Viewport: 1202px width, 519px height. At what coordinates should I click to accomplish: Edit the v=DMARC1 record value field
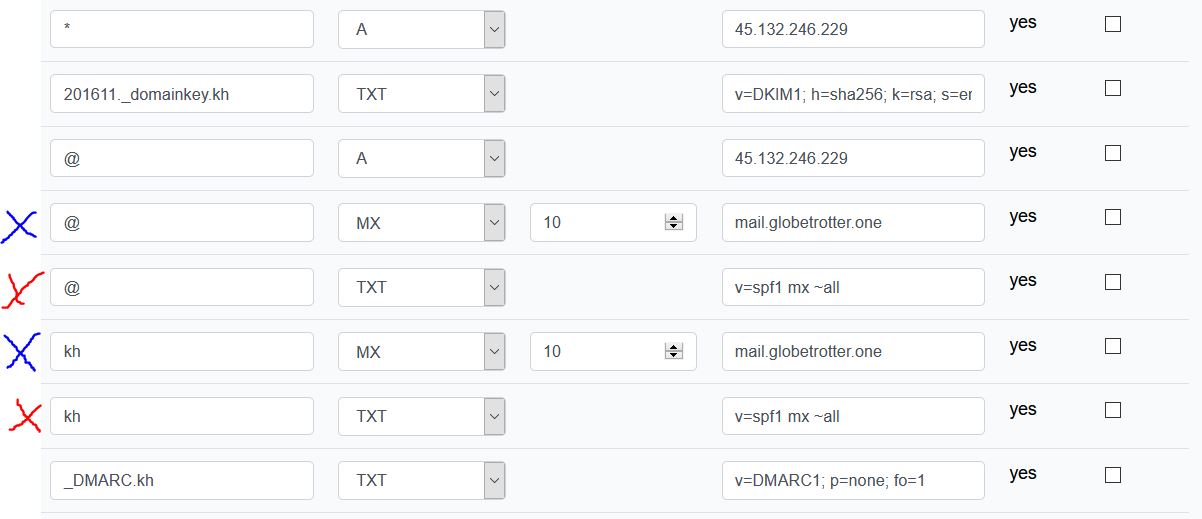pos(853,480)
